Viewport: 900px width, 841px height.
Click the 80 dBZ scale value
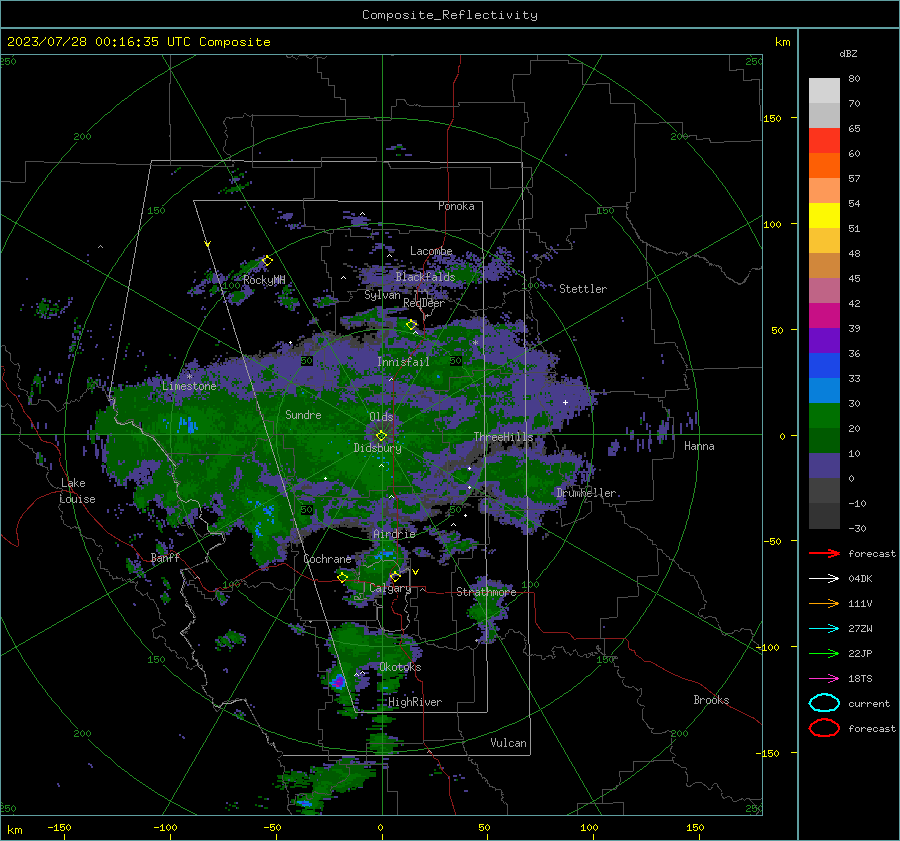point(854,79)
